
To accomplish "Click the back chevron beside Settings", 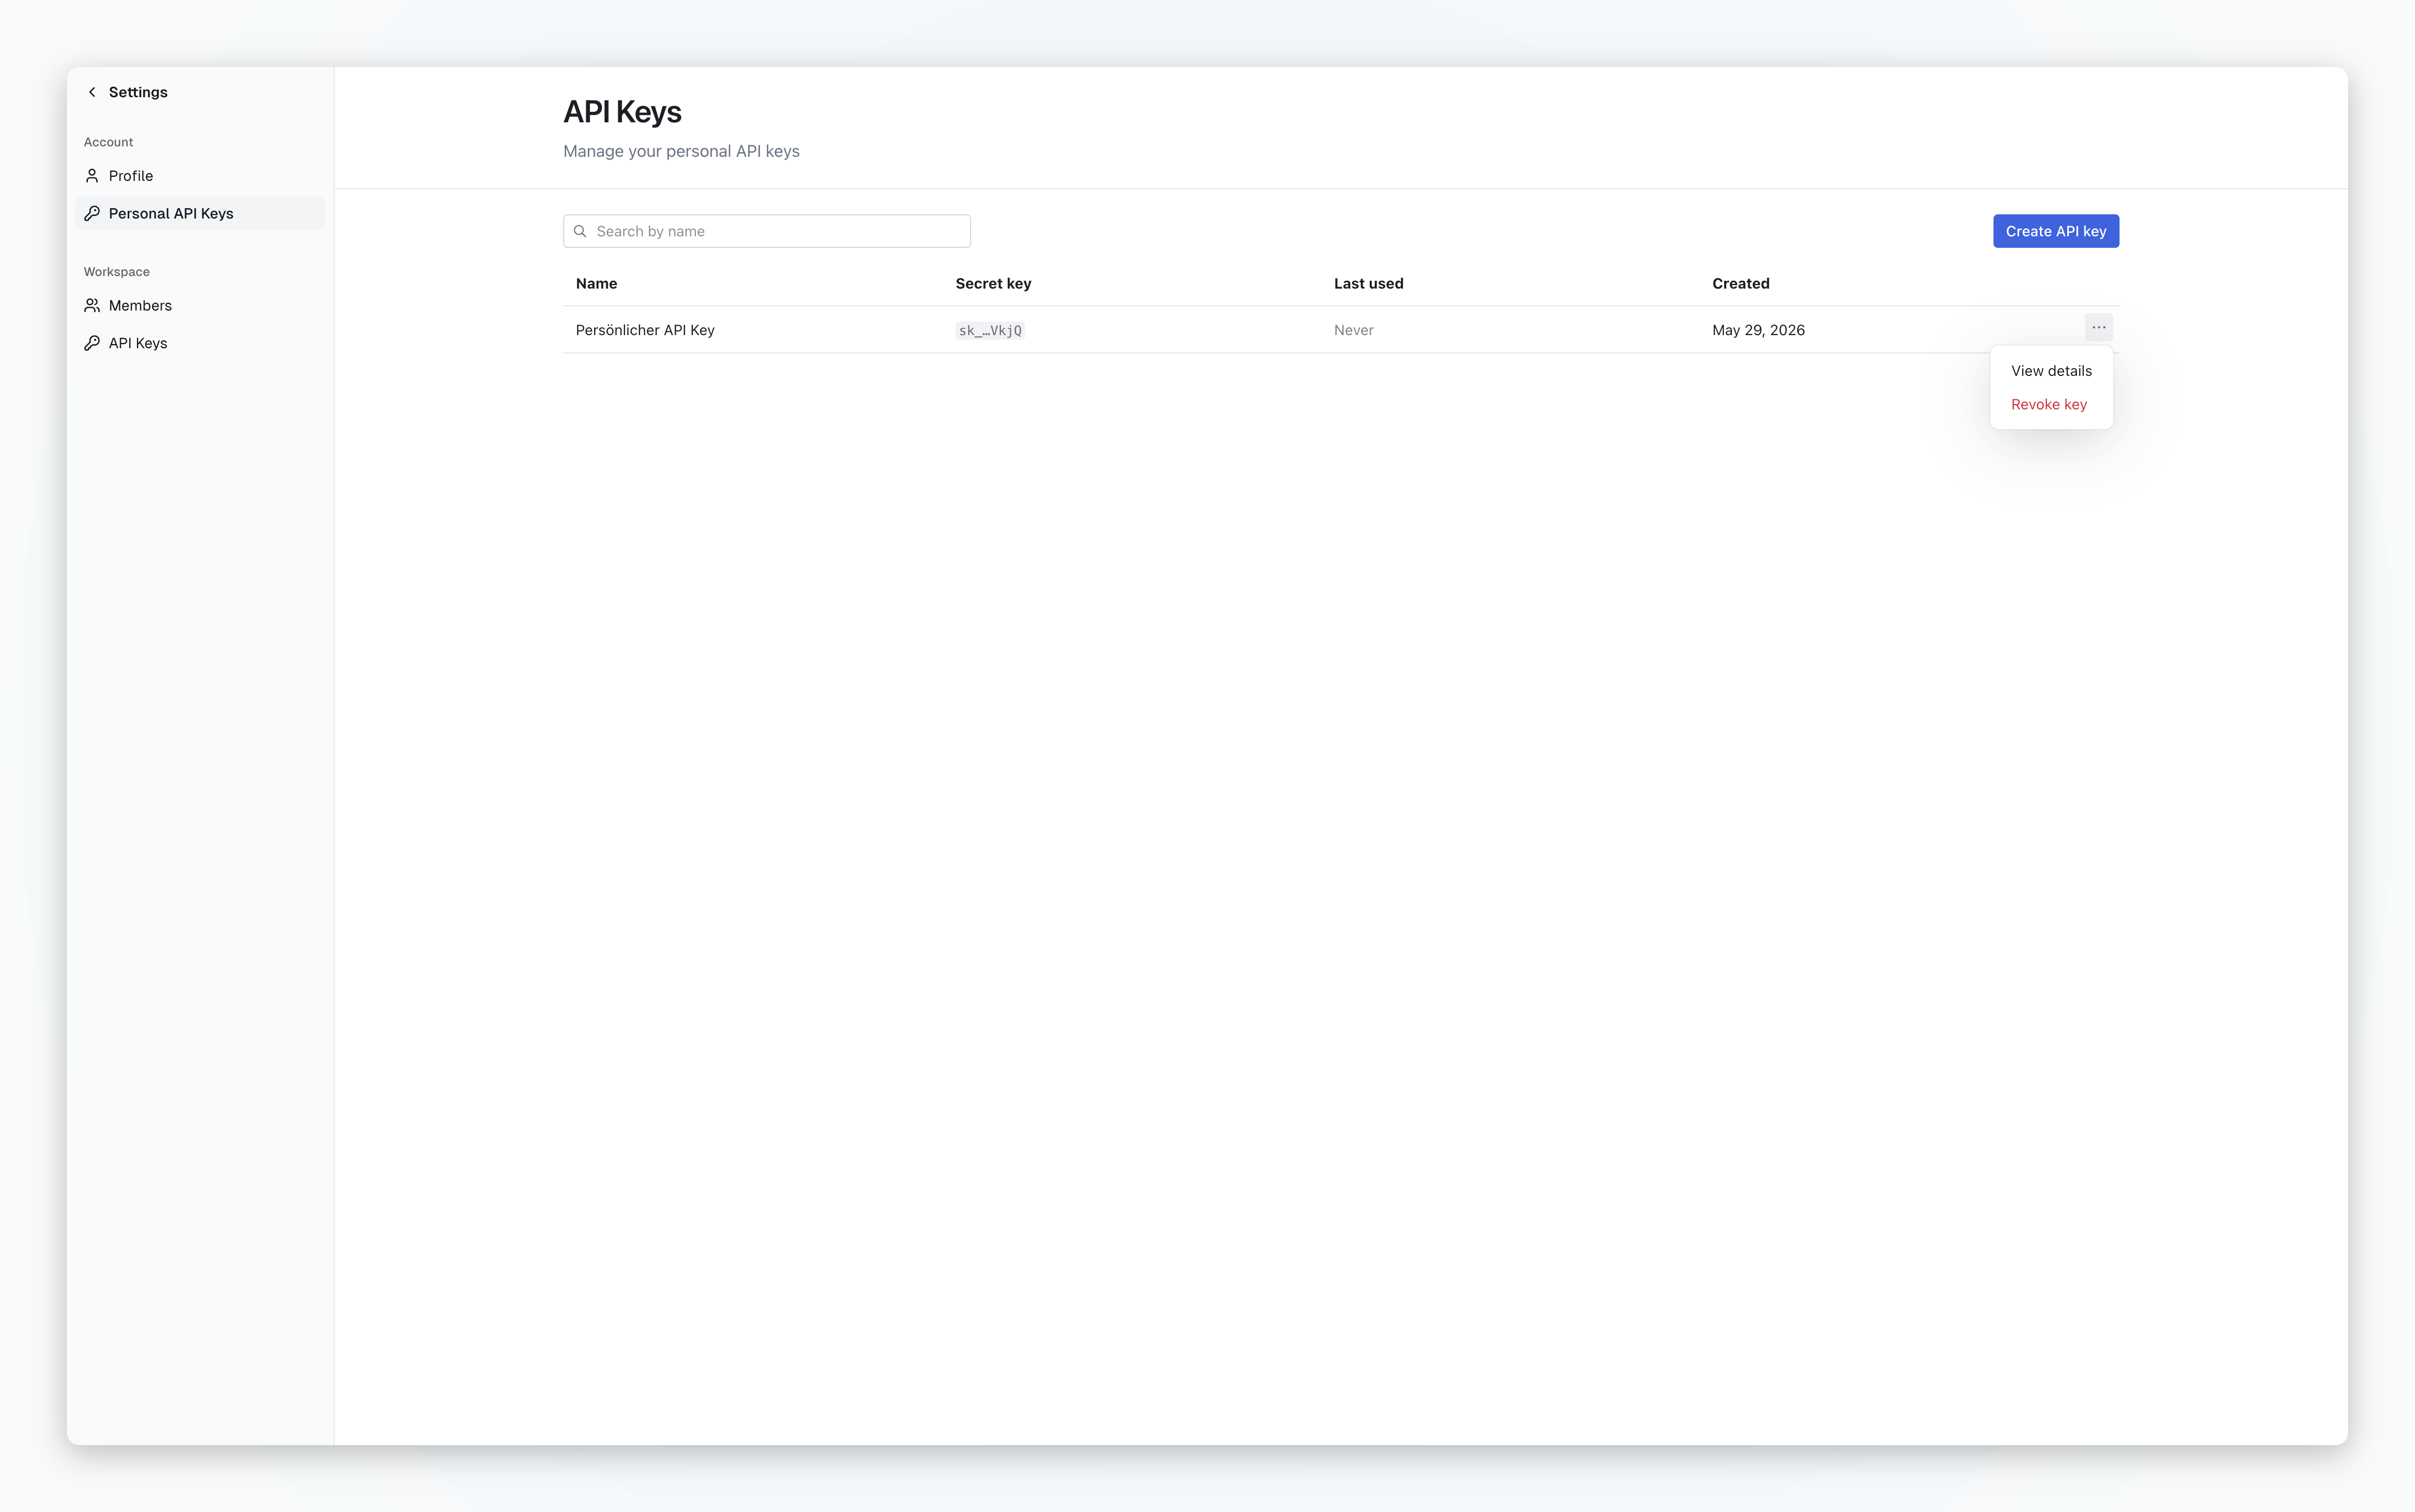I will pos(92,92).
